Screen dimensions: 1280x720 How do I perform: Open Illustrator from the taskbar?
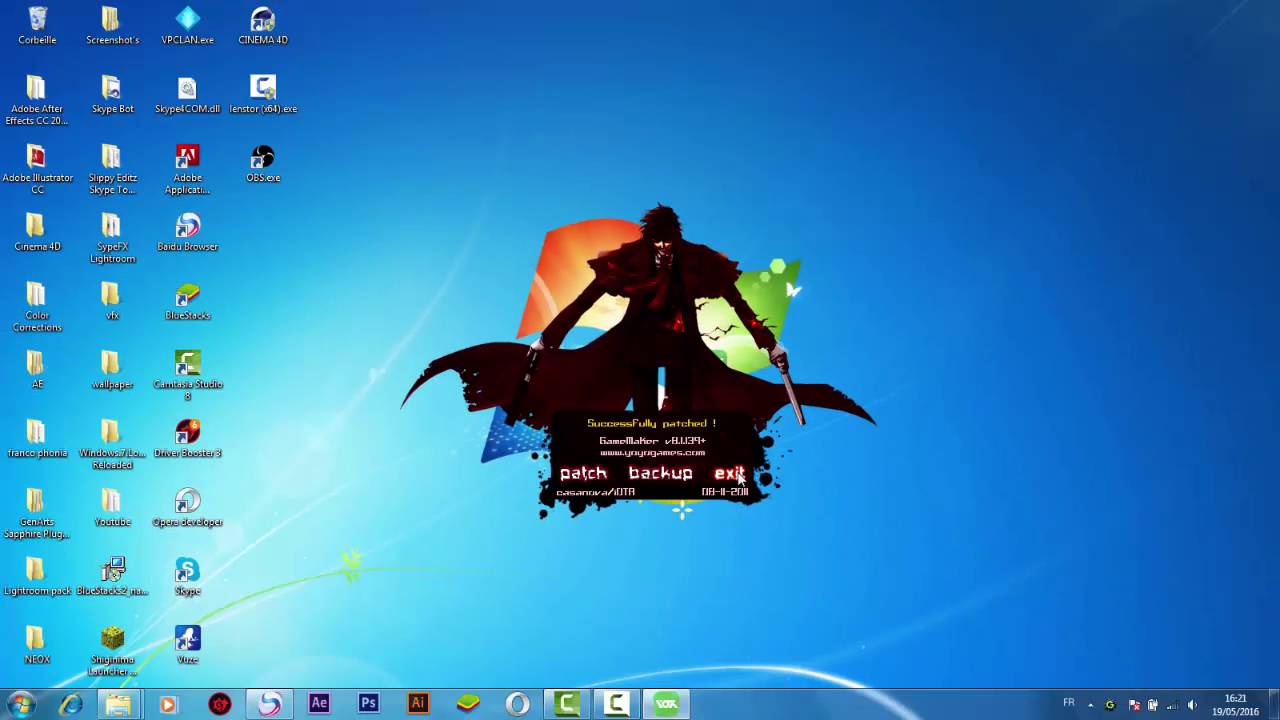(x=418, y=704)
